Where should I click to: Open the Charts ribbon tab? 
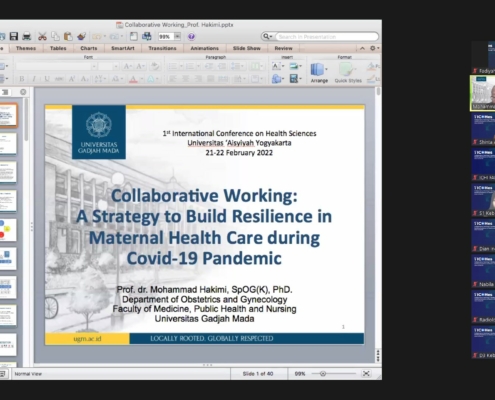88,48
